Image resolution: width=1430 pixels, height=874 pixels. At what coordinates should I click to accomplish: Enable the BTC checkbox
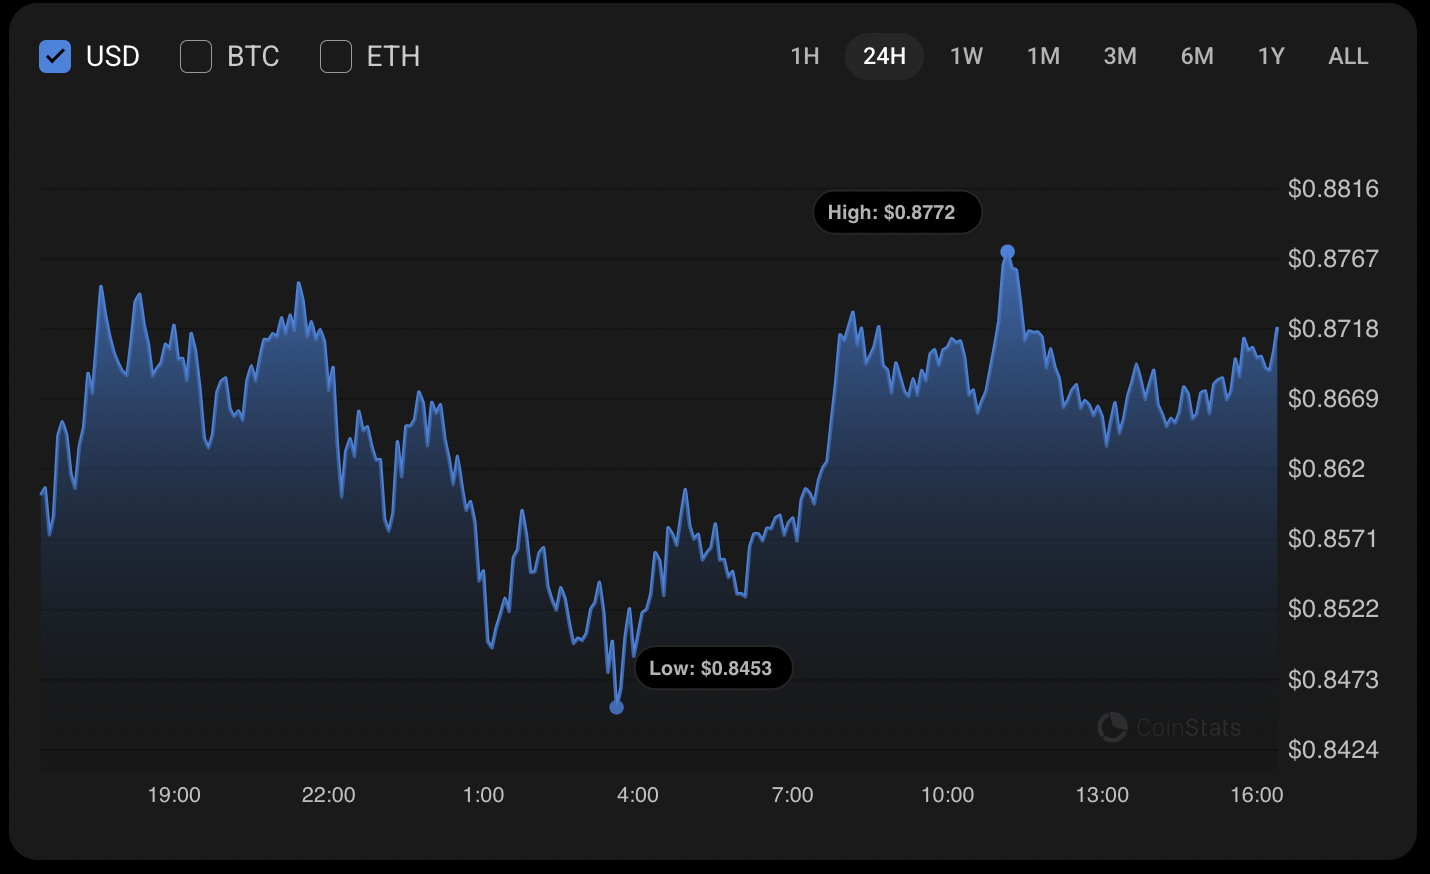click(196, 56)
